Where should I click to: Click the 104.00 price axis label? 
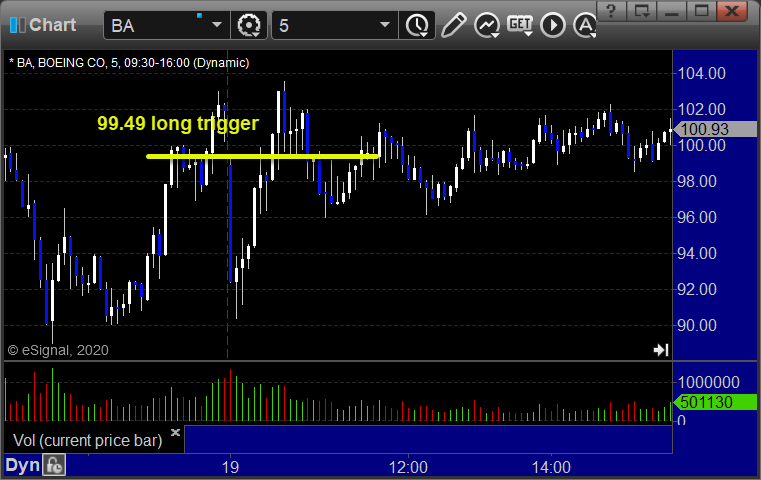point(701,73)
